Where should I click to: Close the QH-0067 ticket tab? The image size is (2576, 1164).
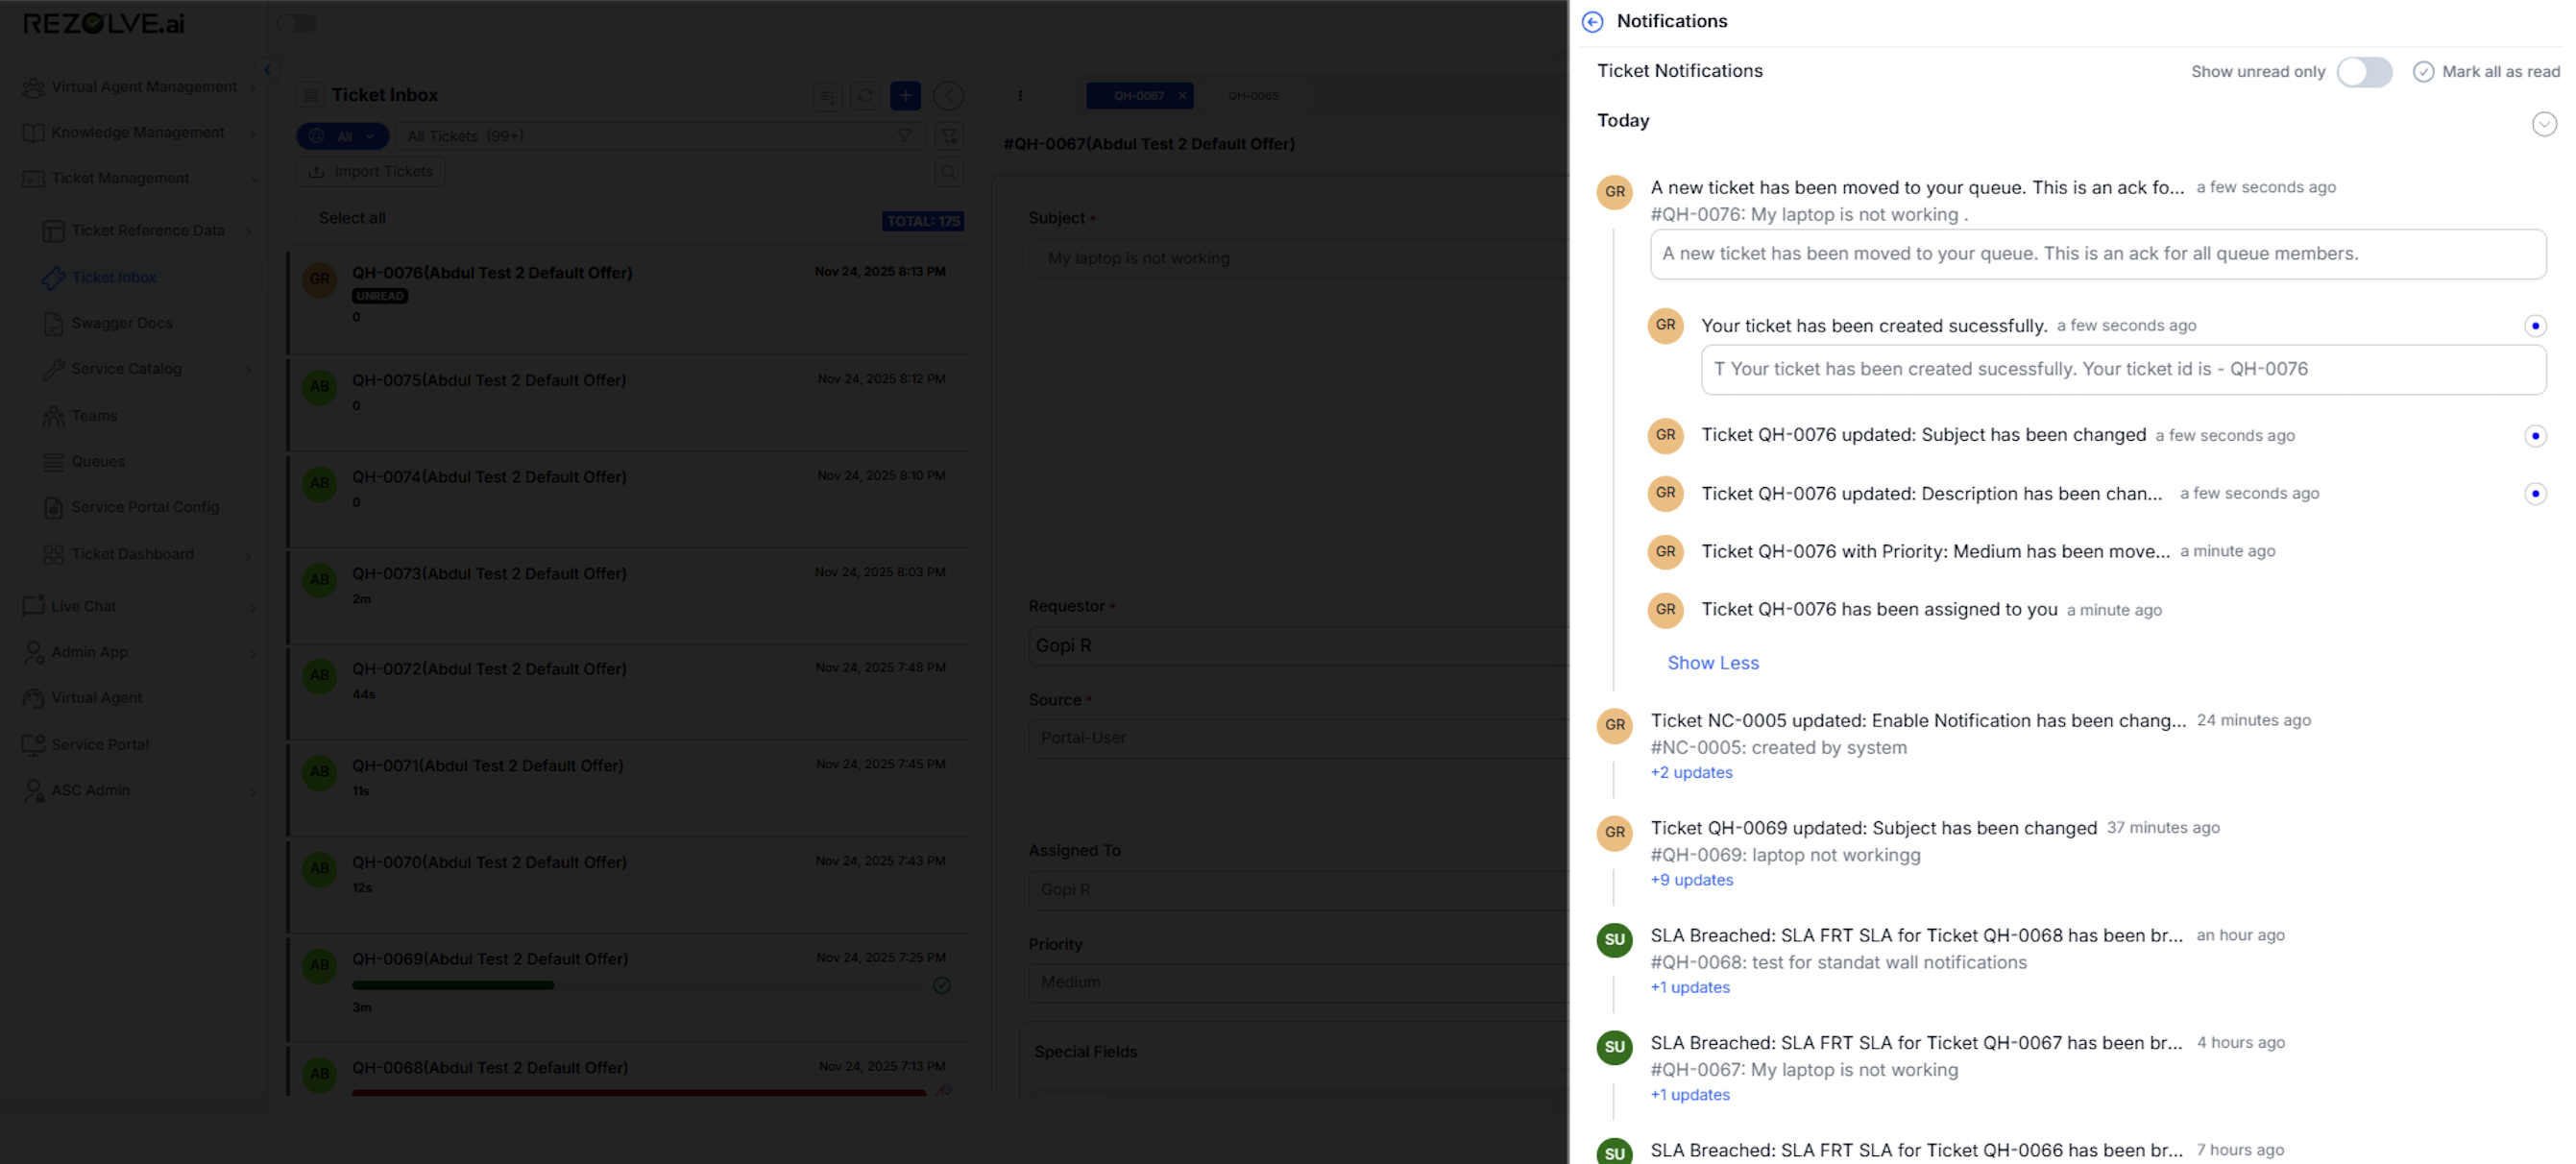[1181, 95]
